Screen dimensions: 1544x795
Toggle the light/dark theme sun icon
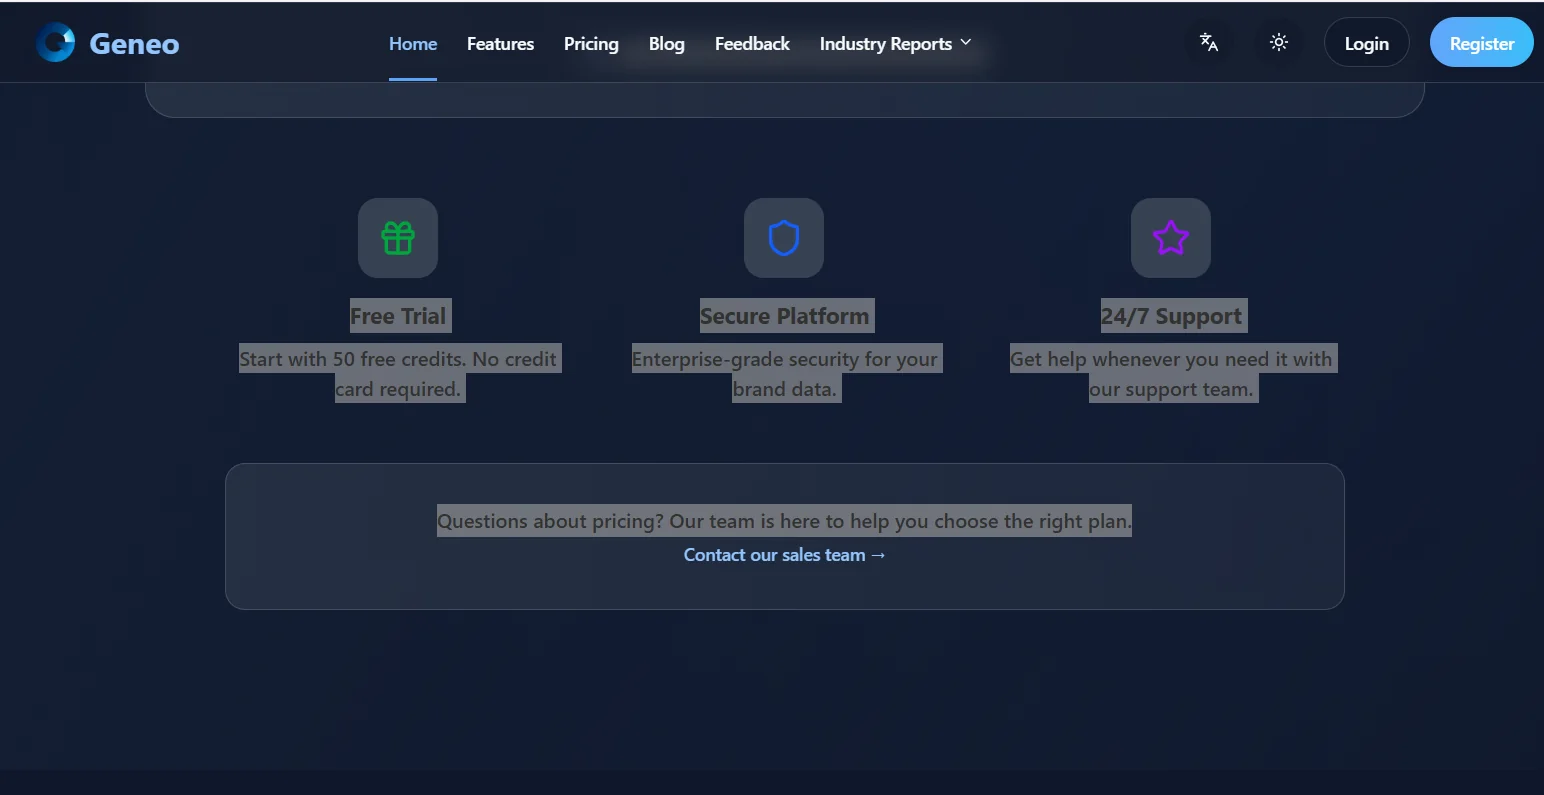1278,42
